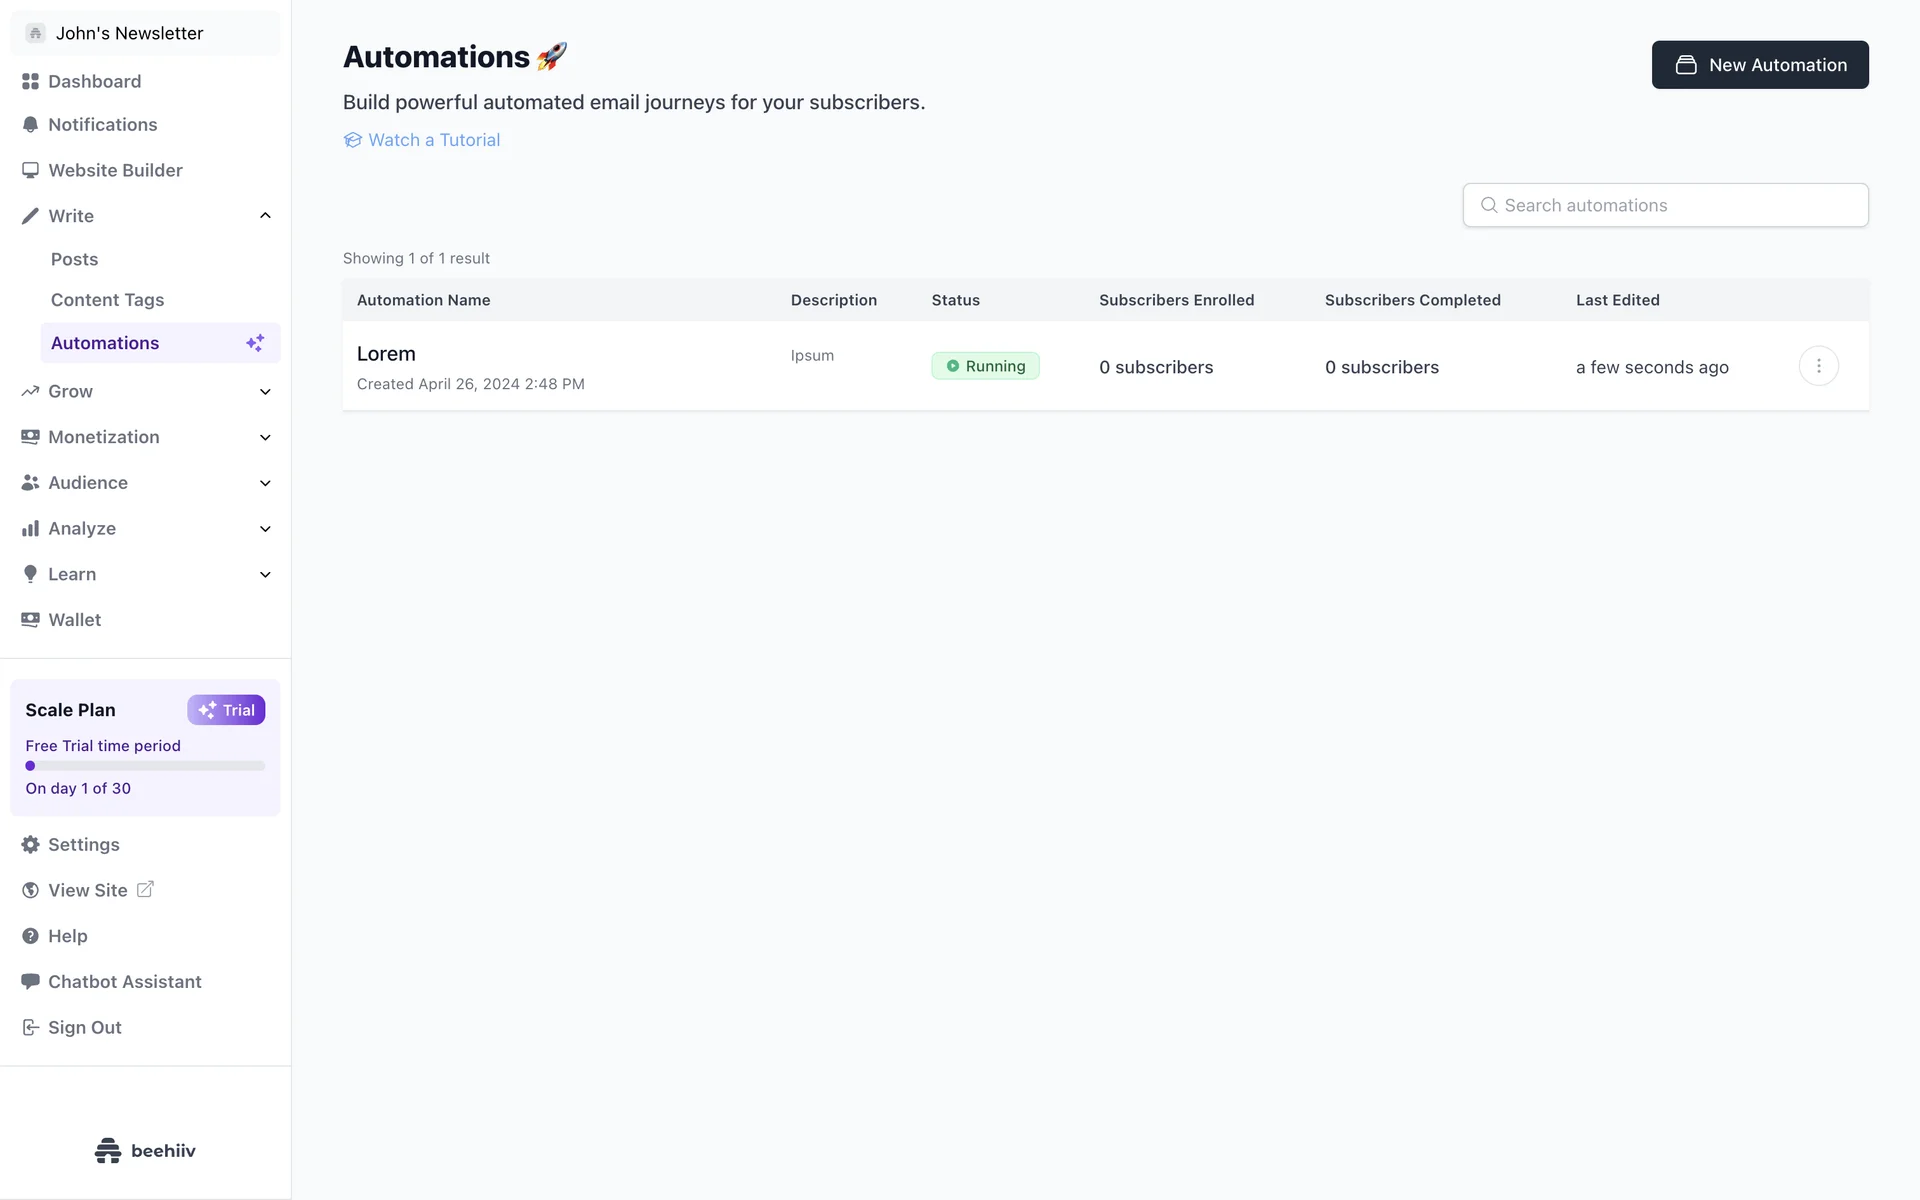Click the Free Trial progress bar
This screenshot has height=1200, width=1920.
(x=145, y=766)
